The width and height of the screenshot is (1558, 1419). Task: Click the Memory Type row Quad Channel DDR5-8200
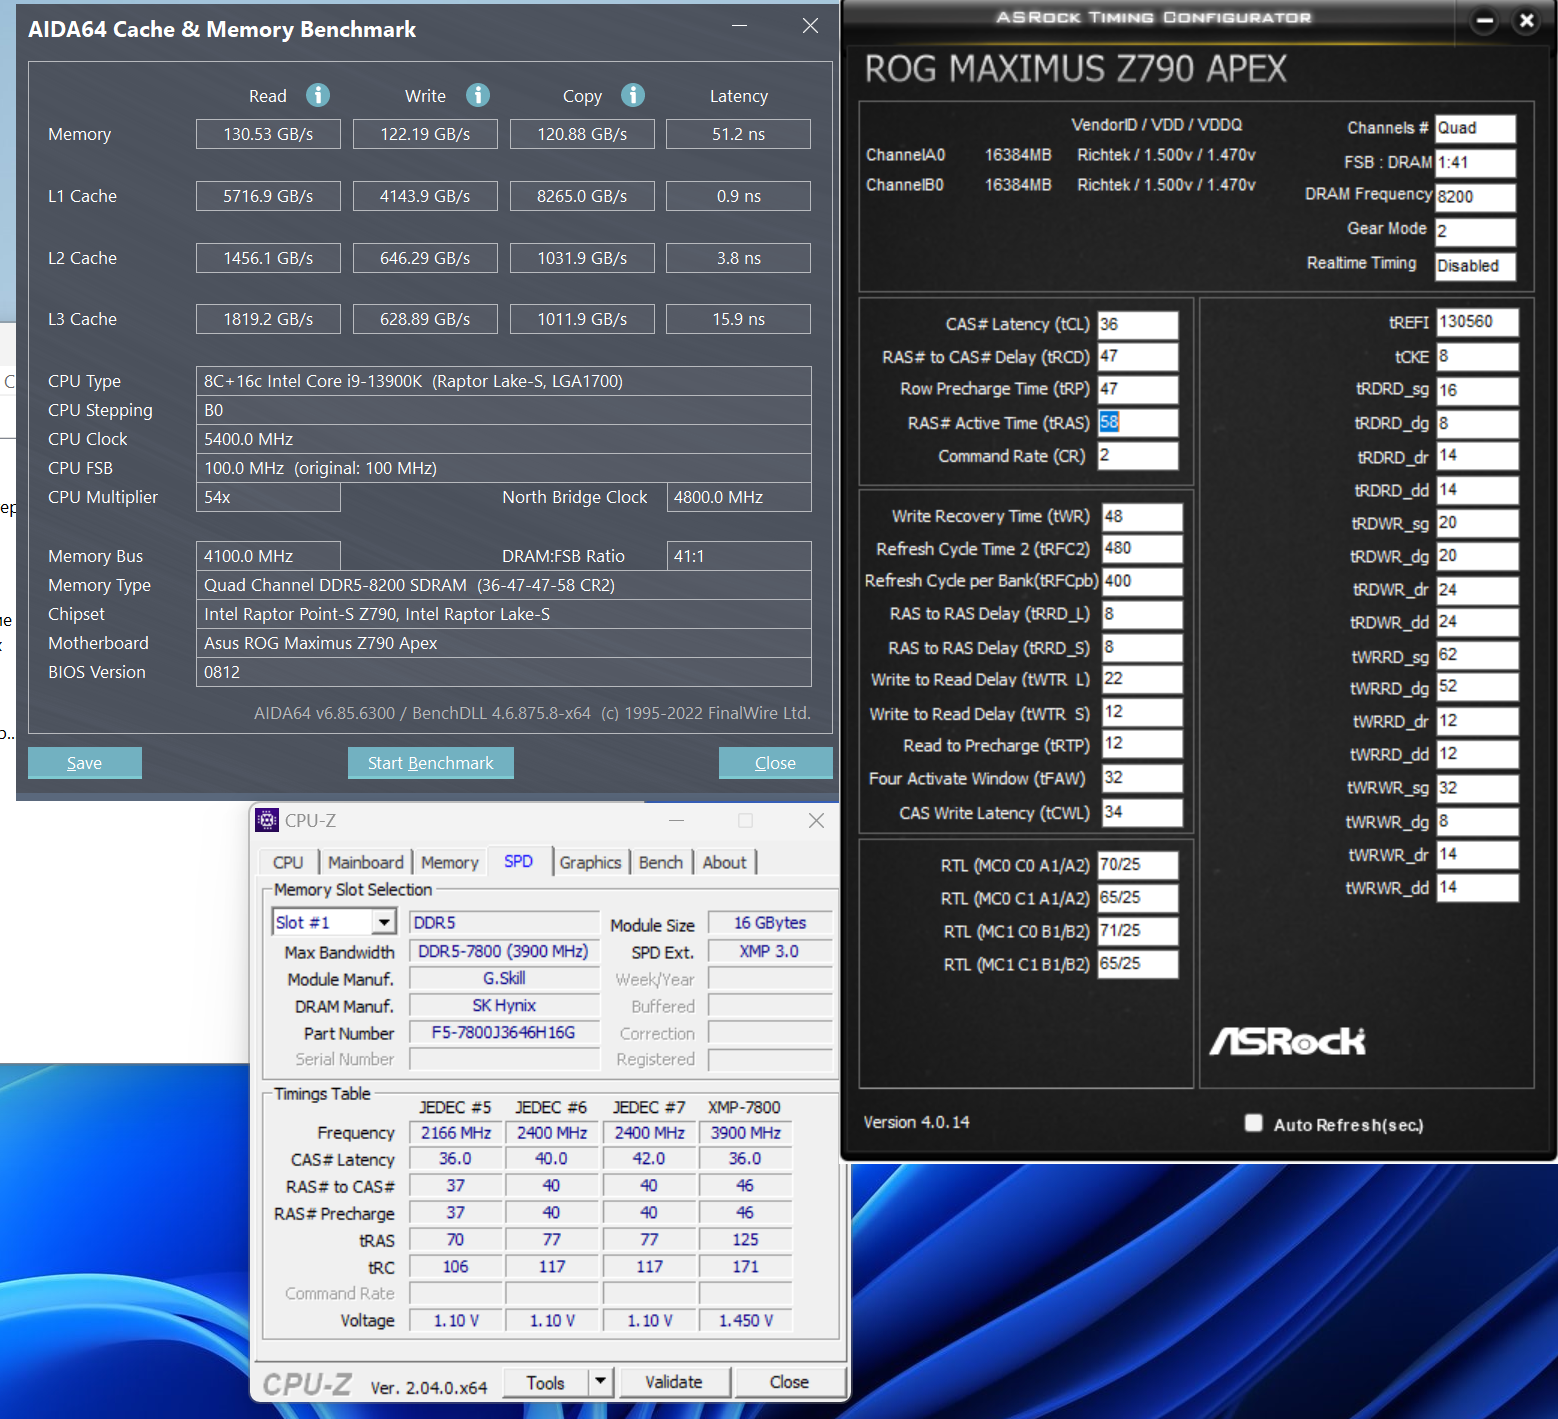coord(503,585)
